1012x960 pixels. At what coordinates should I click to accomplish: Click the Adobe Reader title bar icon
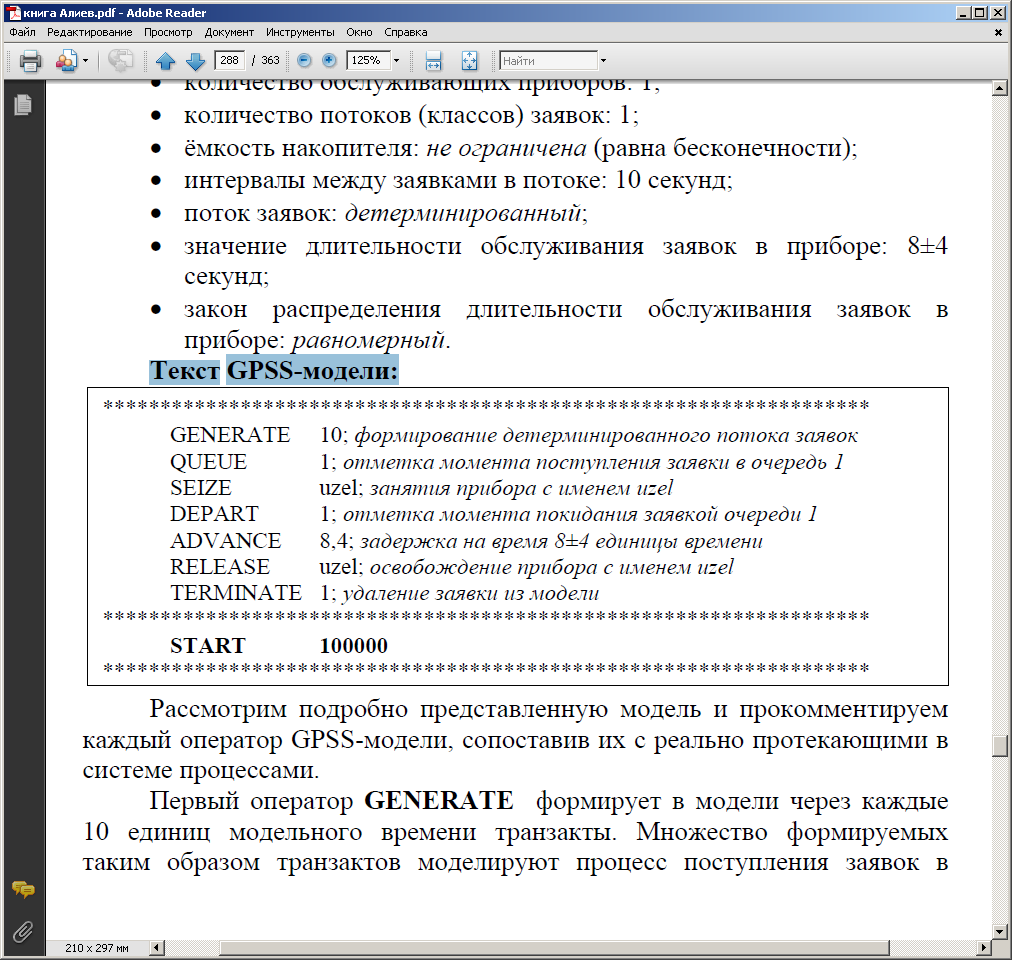[x=13, y=12]
